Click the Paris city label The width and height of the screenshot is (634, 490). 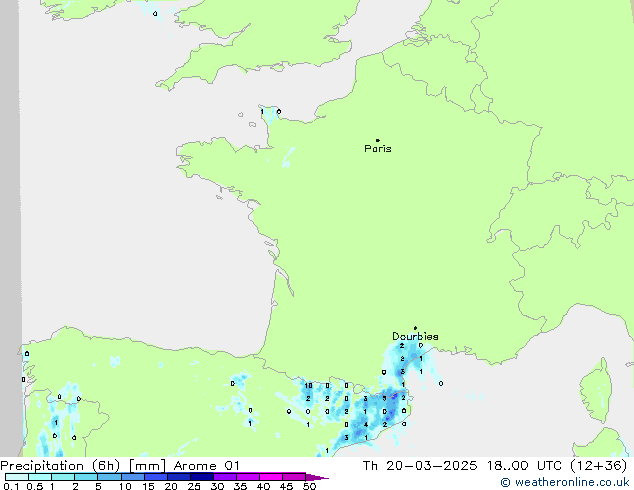378,149
